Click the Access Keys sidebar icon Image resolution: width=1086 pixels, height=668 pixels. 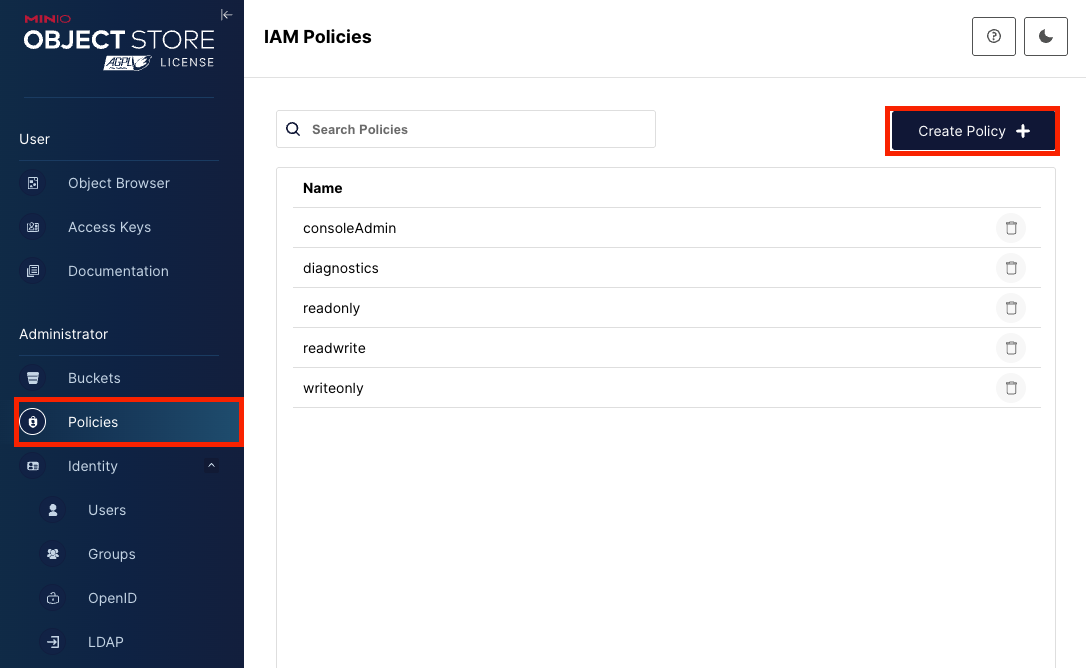[x=33, y=227]
